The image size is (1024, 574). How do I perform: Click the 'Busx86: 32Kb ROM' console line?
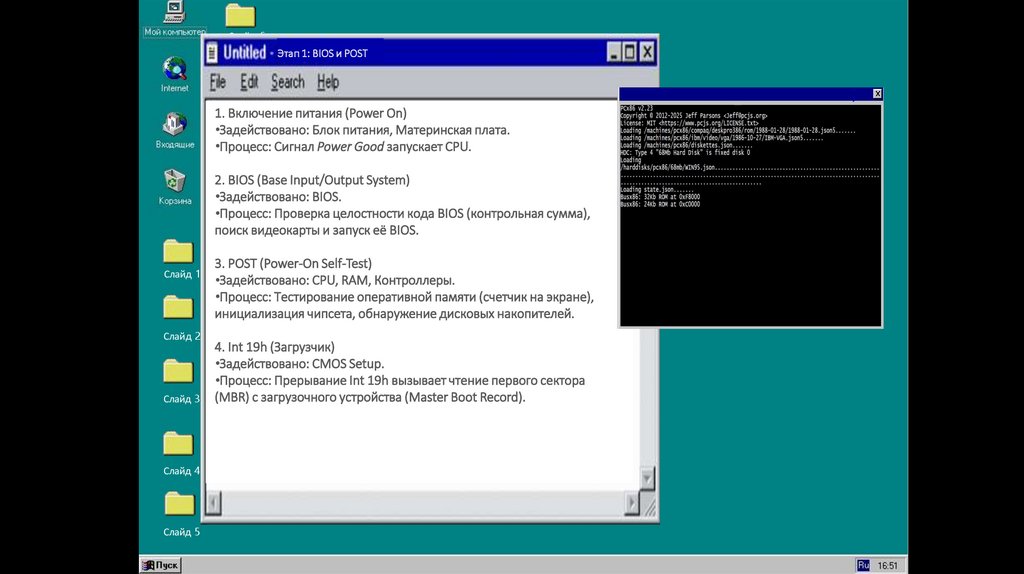[660, 197]
